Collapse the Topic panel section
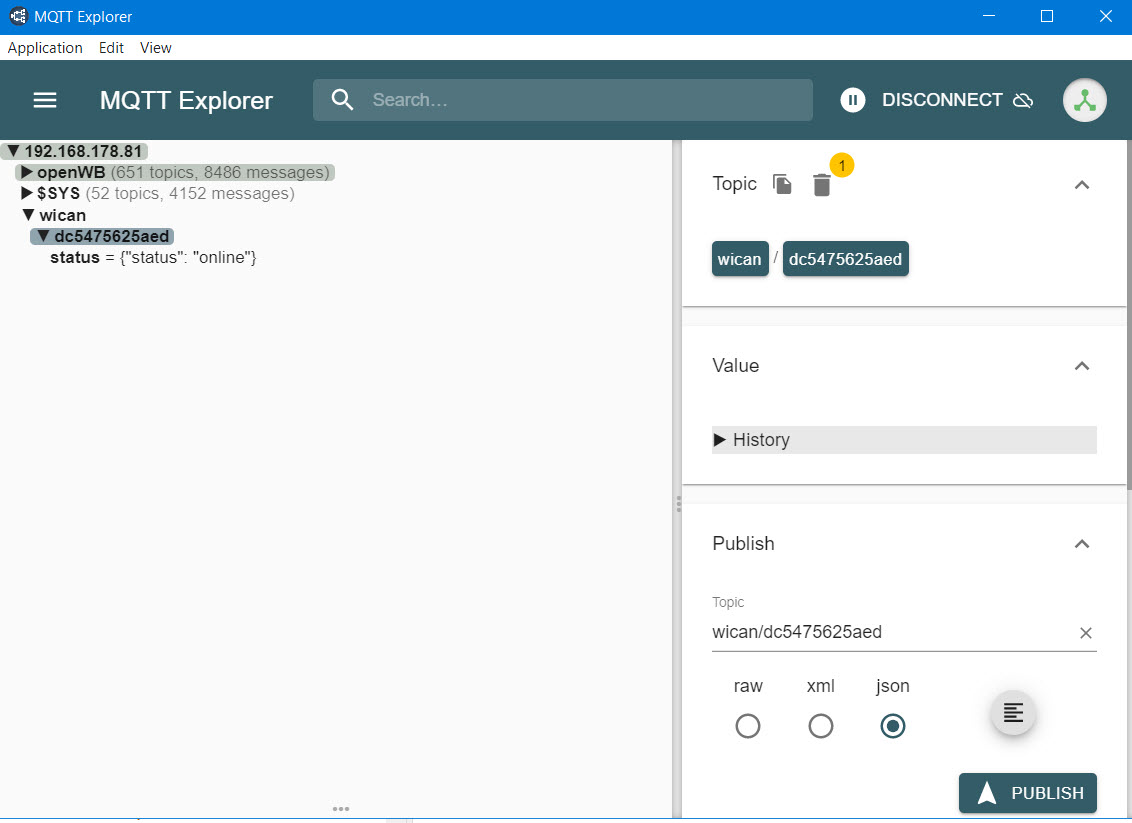The height and width of the screenshot is (823, 1132). tap(1081, 185)
